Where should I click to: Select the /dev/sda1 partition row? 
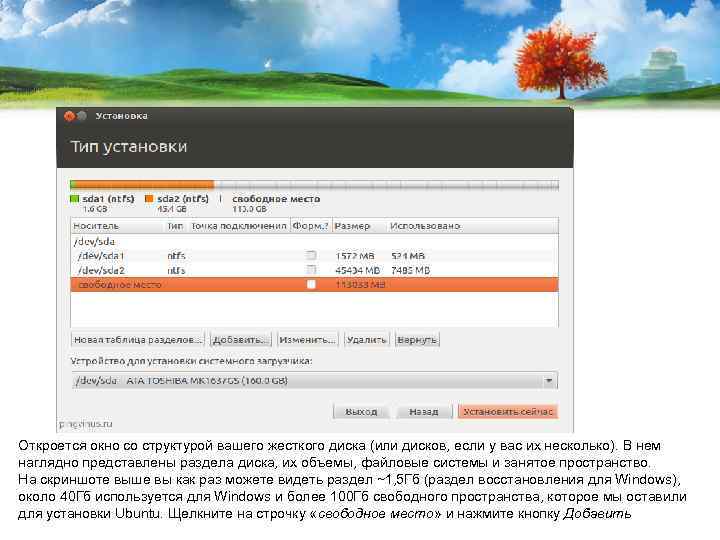pyautogui.click(x=315, y=255)
